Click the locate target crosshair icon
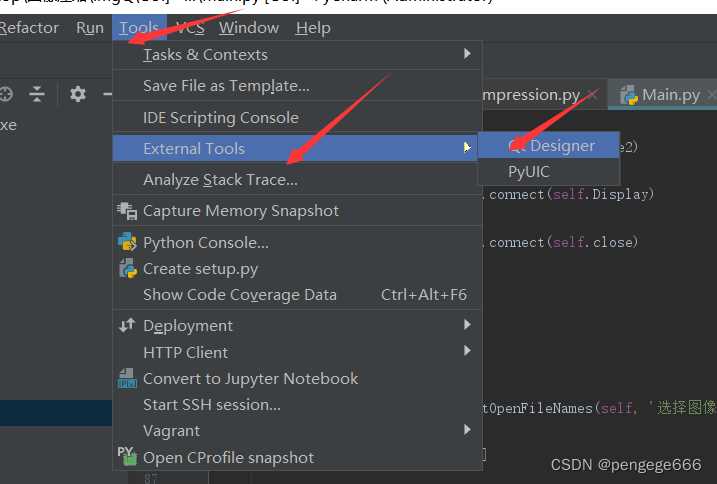Viewport: 717px width, 484px height. 5,94
